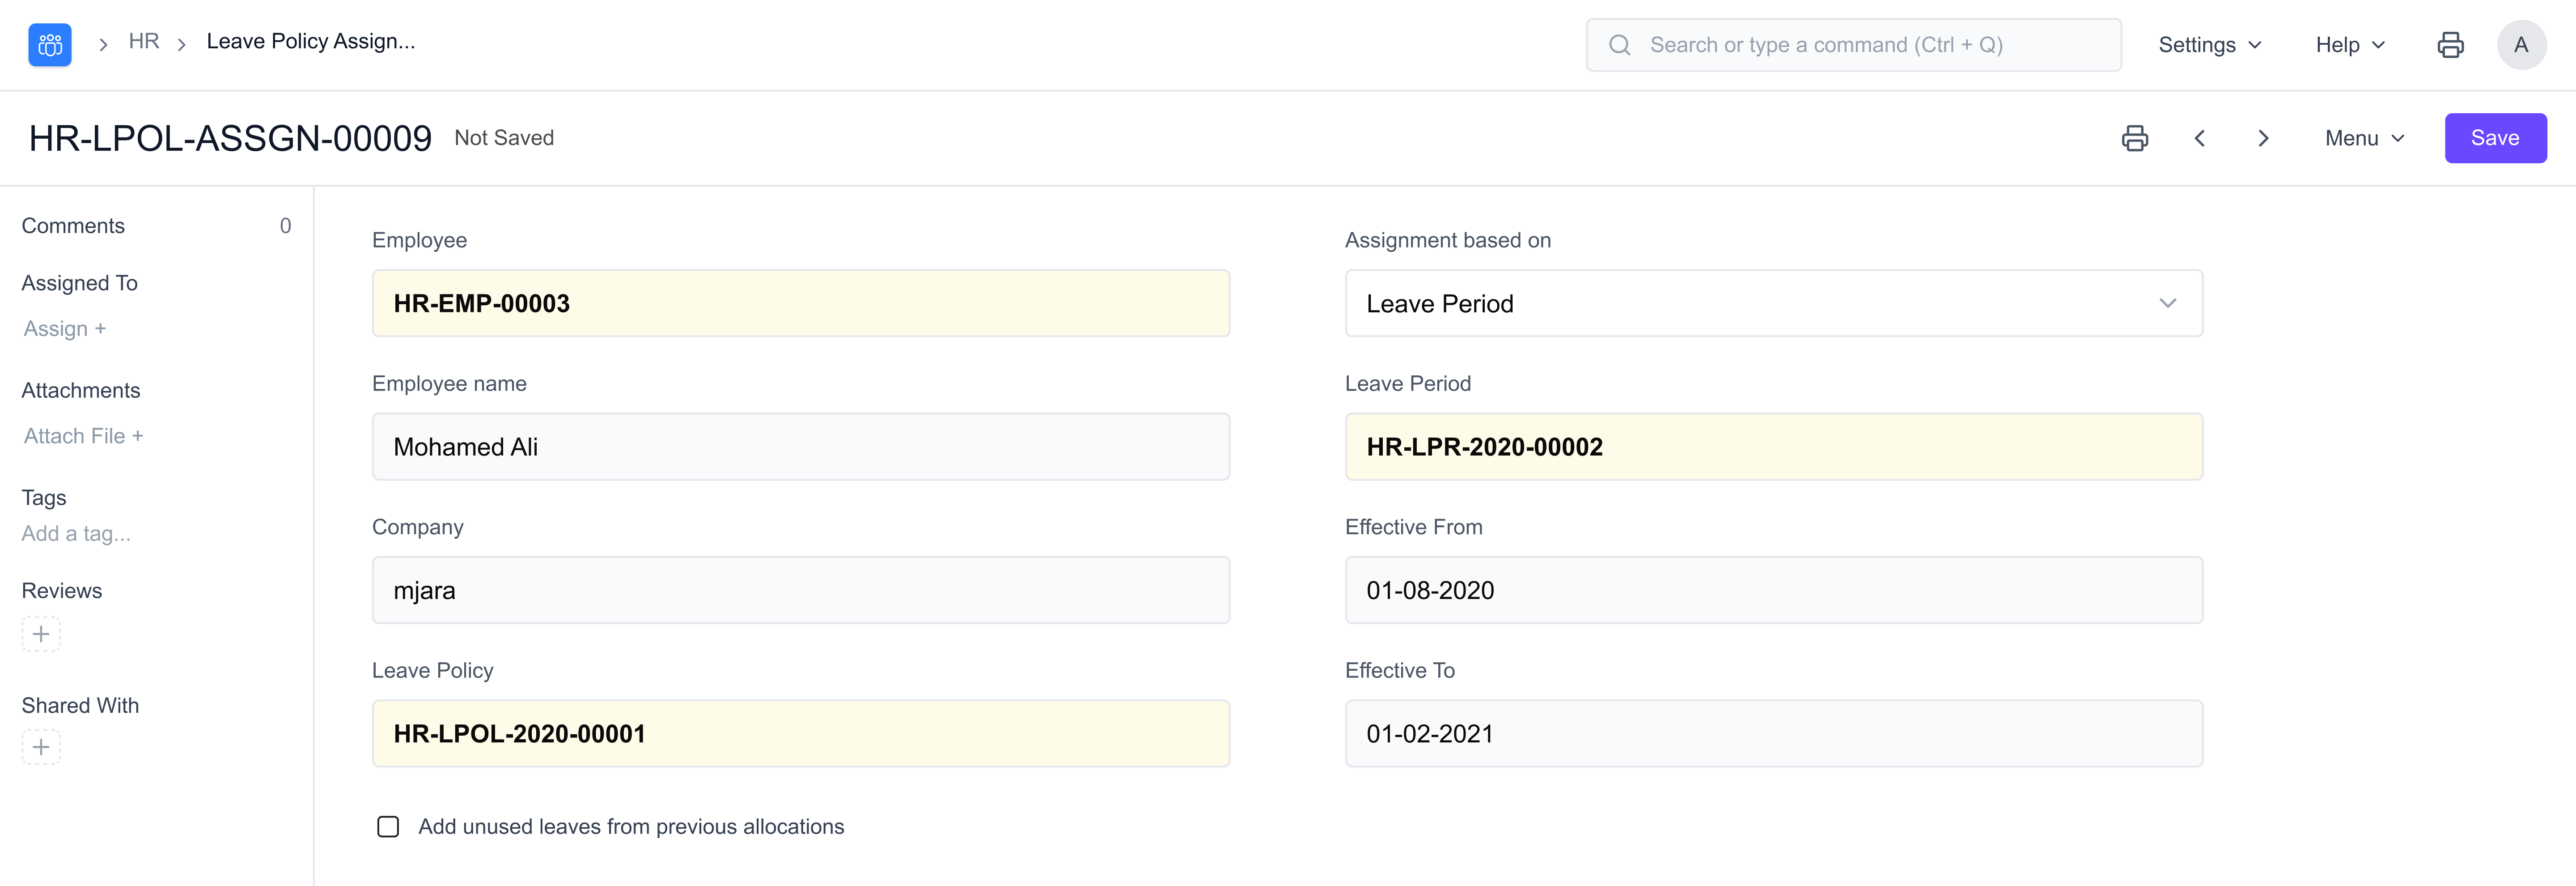Click Assign + in the sidebar
Viewport: 2576px width, 886px height.
(64, 328)
